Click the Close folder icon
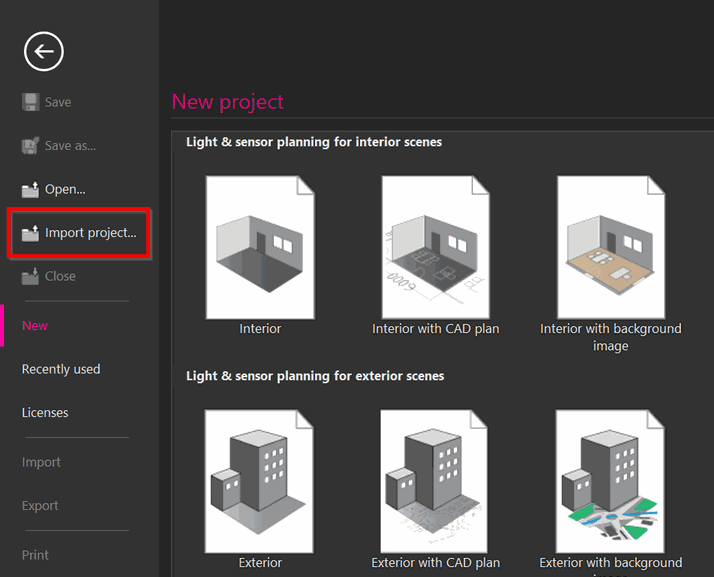The width and height of the screenshot is (714, 577). tap(31, 276)
